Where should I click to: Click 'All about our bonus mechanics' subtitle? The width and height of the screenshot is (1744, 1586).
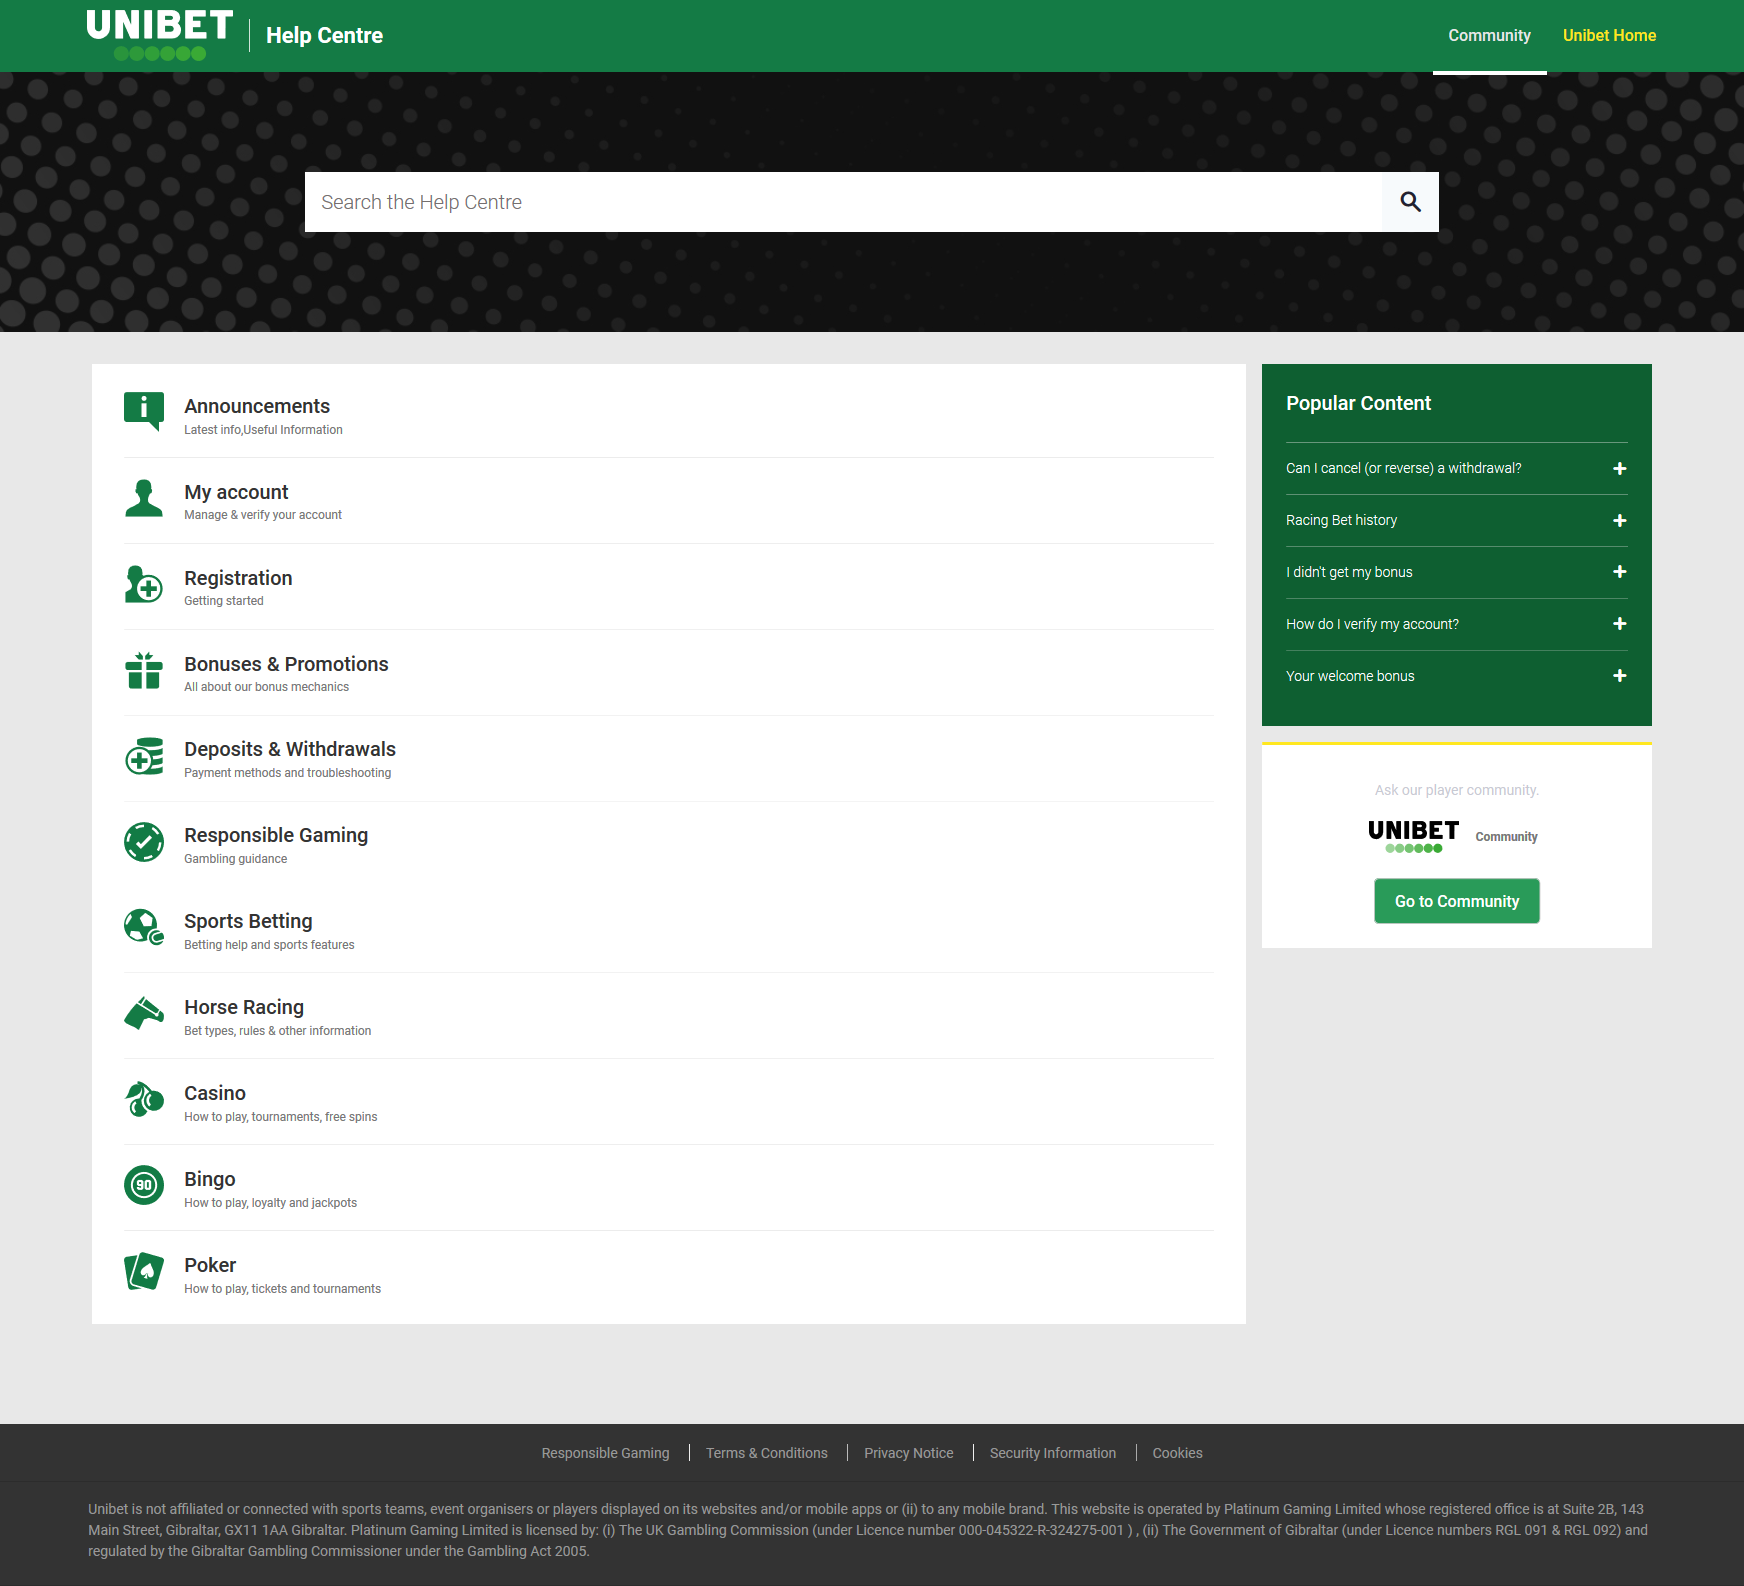[267, 687]
